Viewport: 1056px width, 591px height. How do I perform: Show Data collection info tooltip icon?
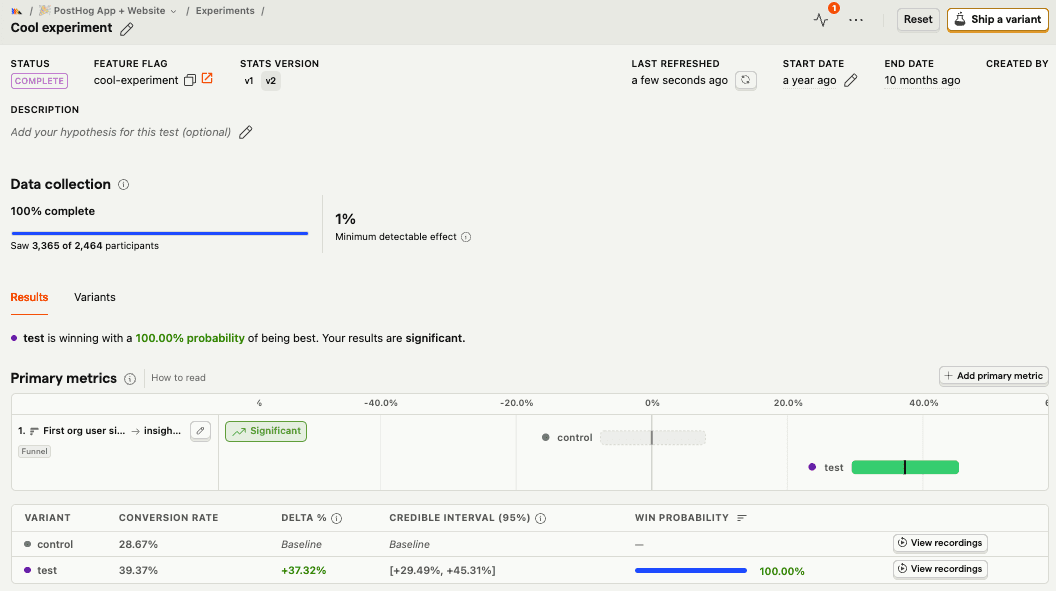pyautogui.click(x=123, y=184)
